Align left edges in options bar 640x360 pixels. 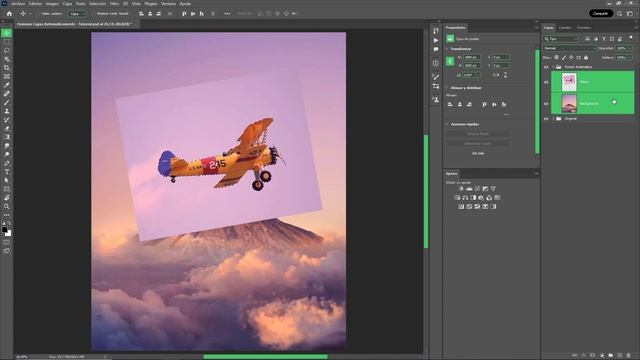pyautogui.click(x=142, y=13)
